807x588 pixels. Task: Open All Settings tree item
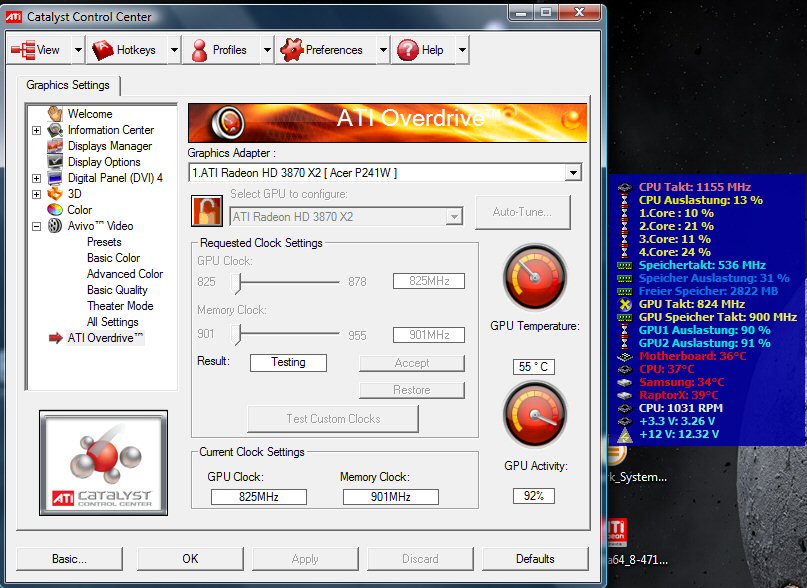pyautogui.click(x=112, y=321)
